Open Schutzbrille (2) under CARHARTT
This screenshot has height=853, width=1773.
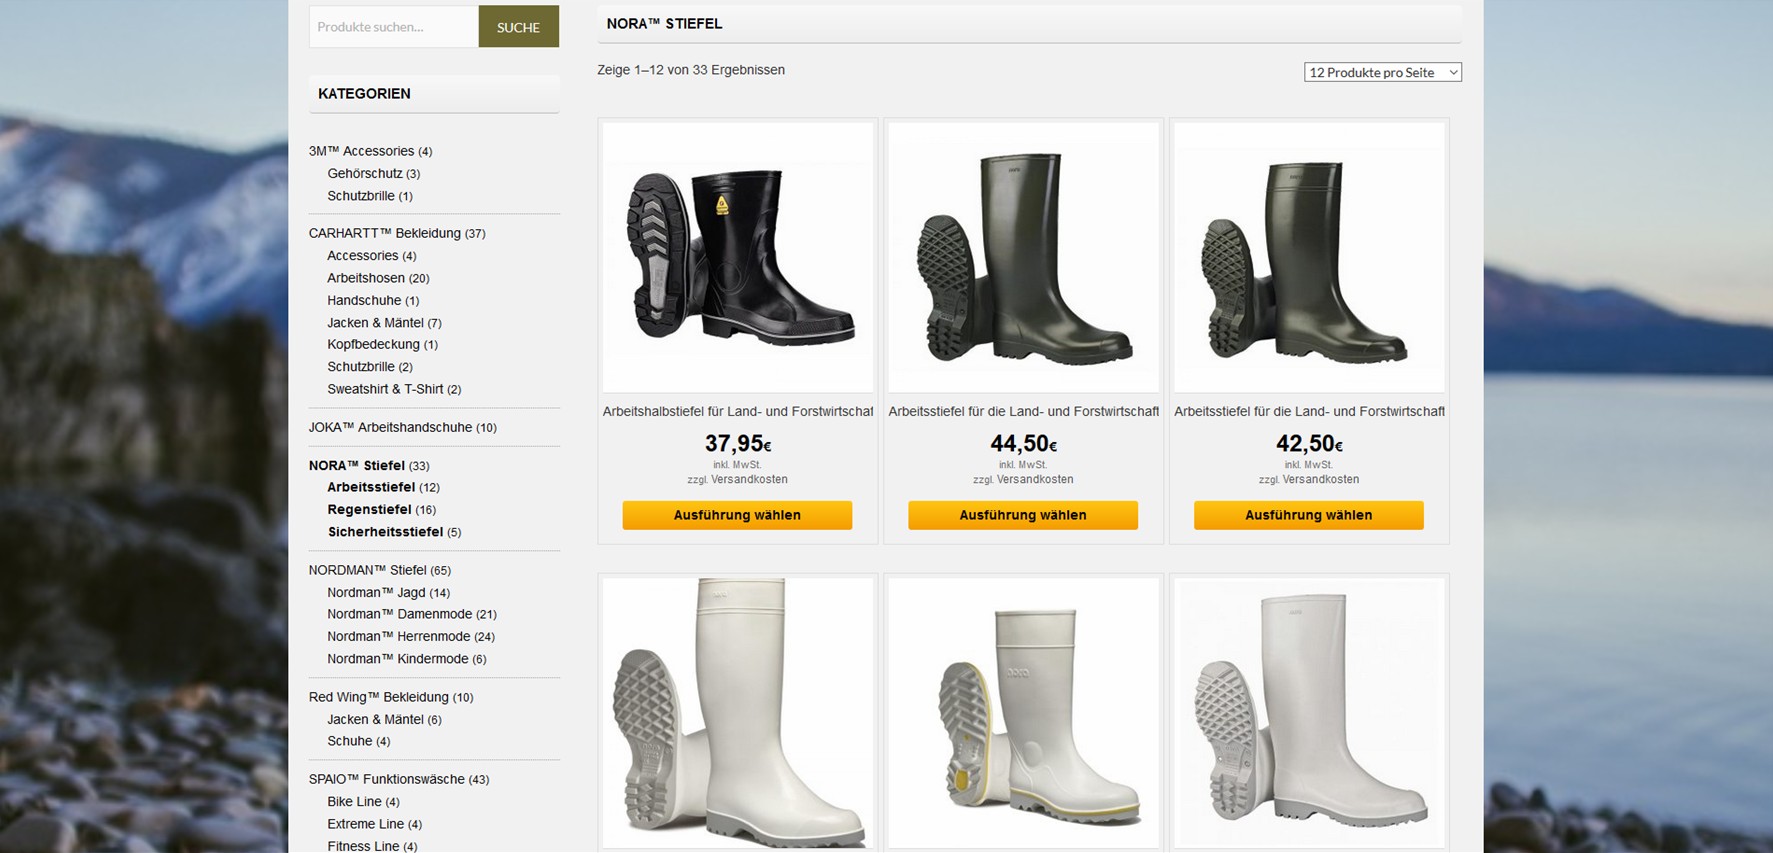[x=360, y=367]
